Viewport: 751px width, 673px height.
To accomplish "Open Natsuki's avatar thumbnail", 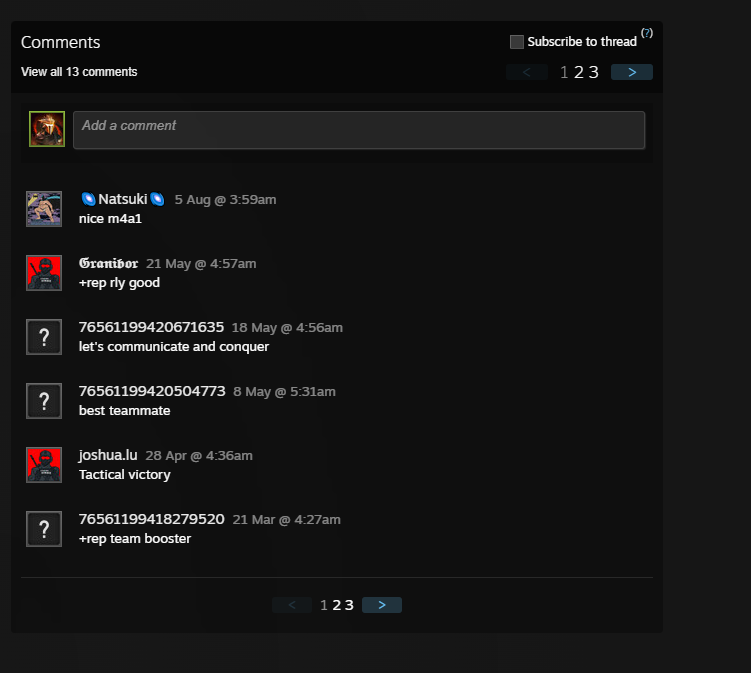I will (44, 209).
